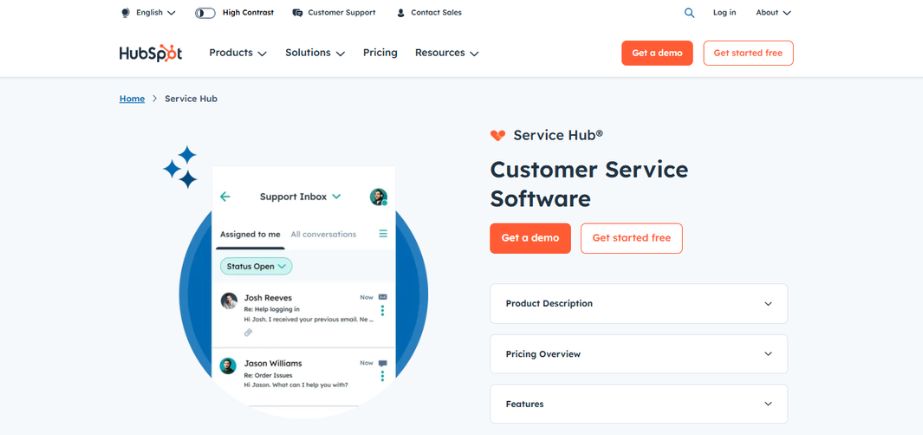Click the agent avatar in Support Inbox

379,197
